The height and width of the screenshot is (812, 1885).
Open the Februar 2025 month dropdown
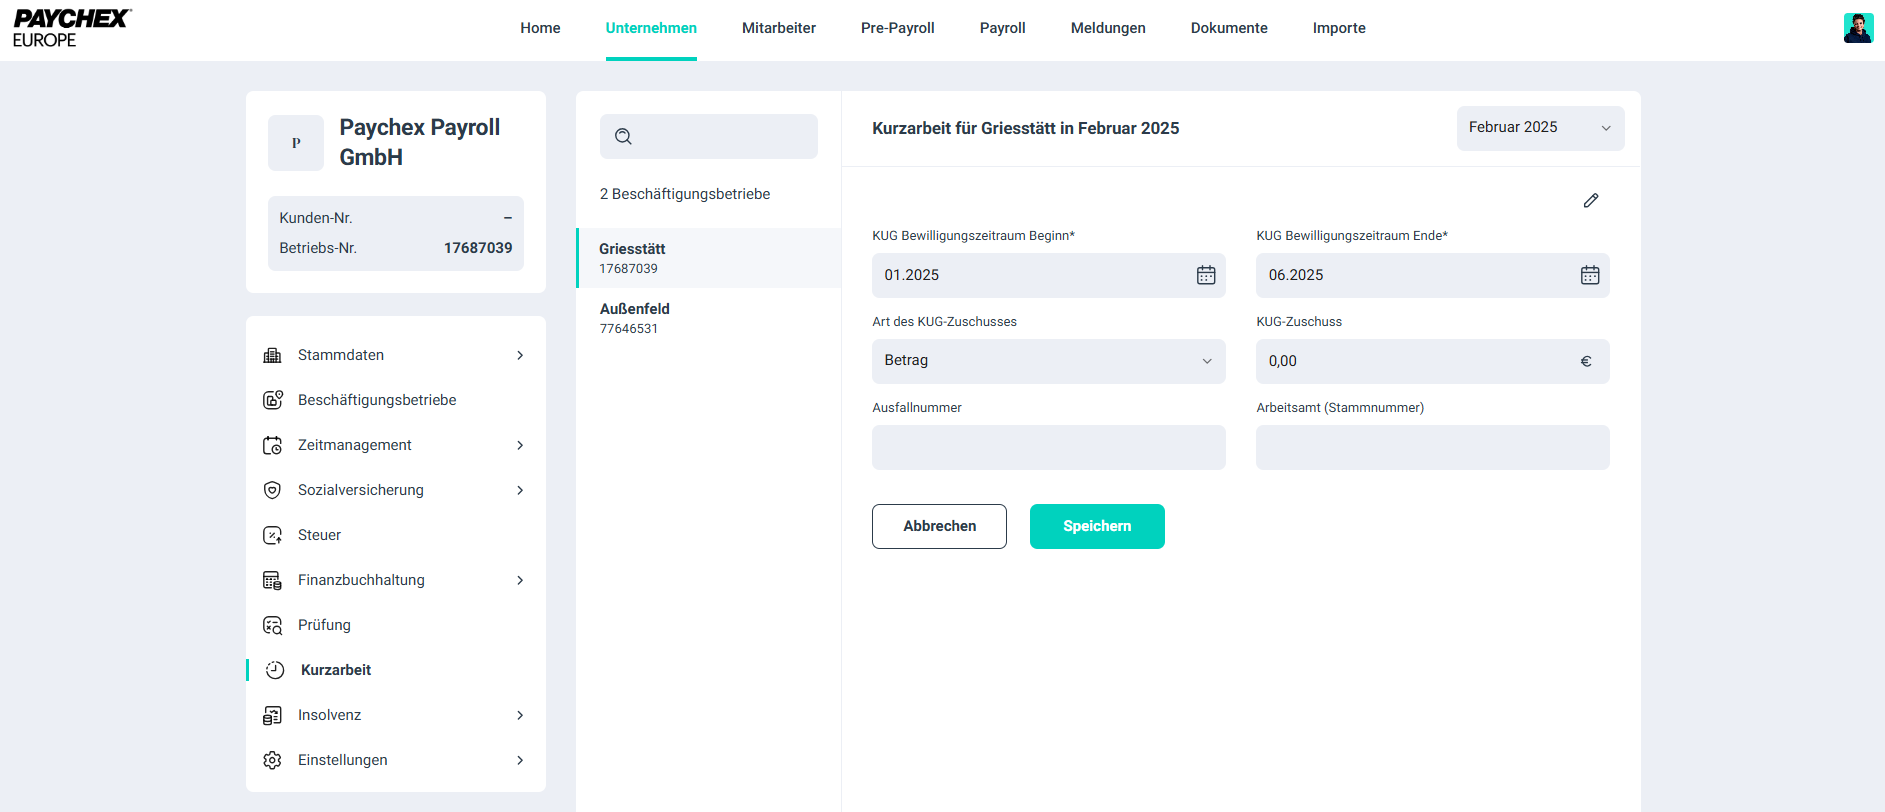[1540, 128]
